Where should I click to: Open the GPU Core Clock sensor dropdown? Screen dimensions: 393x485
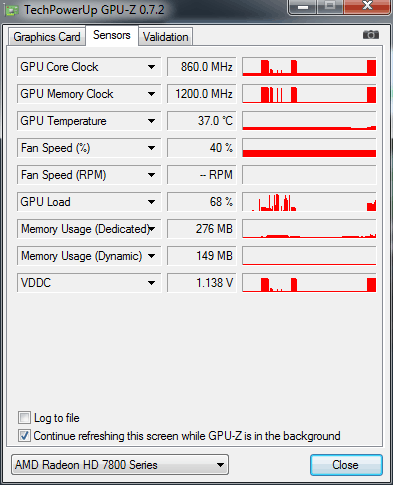[151, 67]
